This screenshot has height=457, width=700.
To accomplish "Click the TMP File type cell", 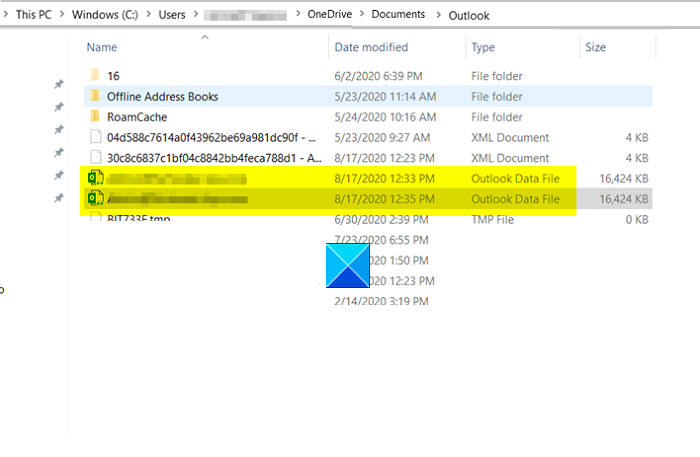I will [492, 220].
